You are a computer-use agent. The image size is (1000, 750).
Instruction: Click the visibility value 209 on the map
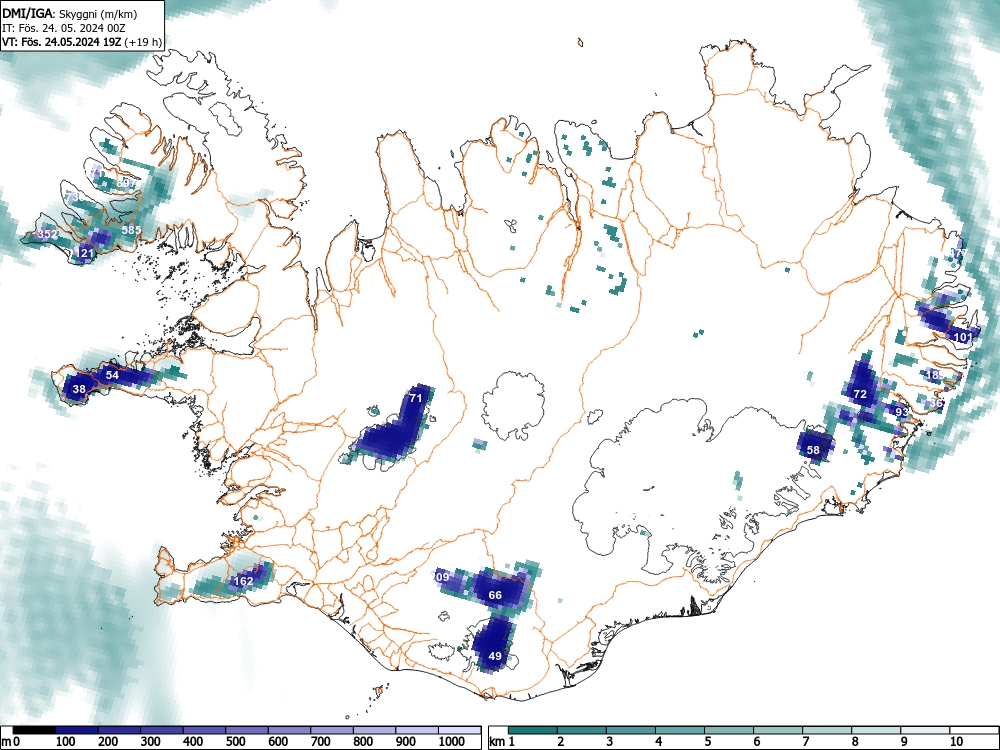441,577
